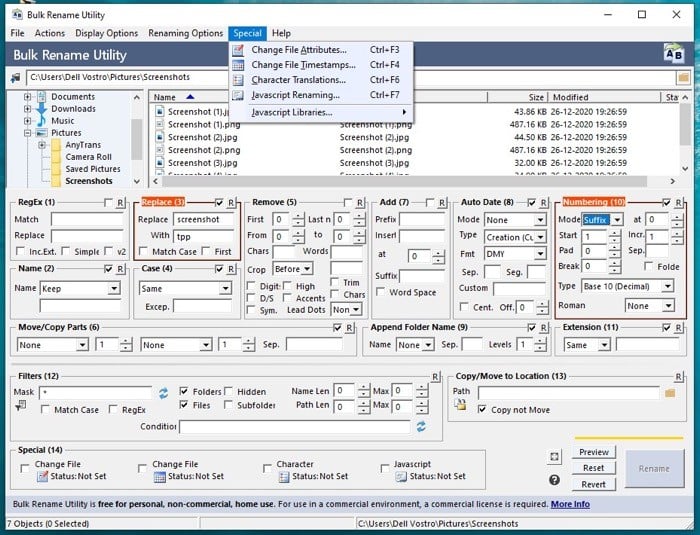This screenshot has height=535, width=700.
Task: Click the Music folder icon in tree
Action: click(42, 121)
